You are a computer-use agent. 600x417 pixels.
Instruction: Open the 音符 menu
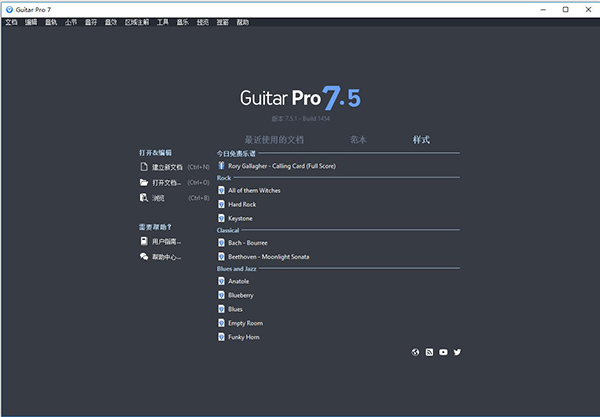pos(91,22)
